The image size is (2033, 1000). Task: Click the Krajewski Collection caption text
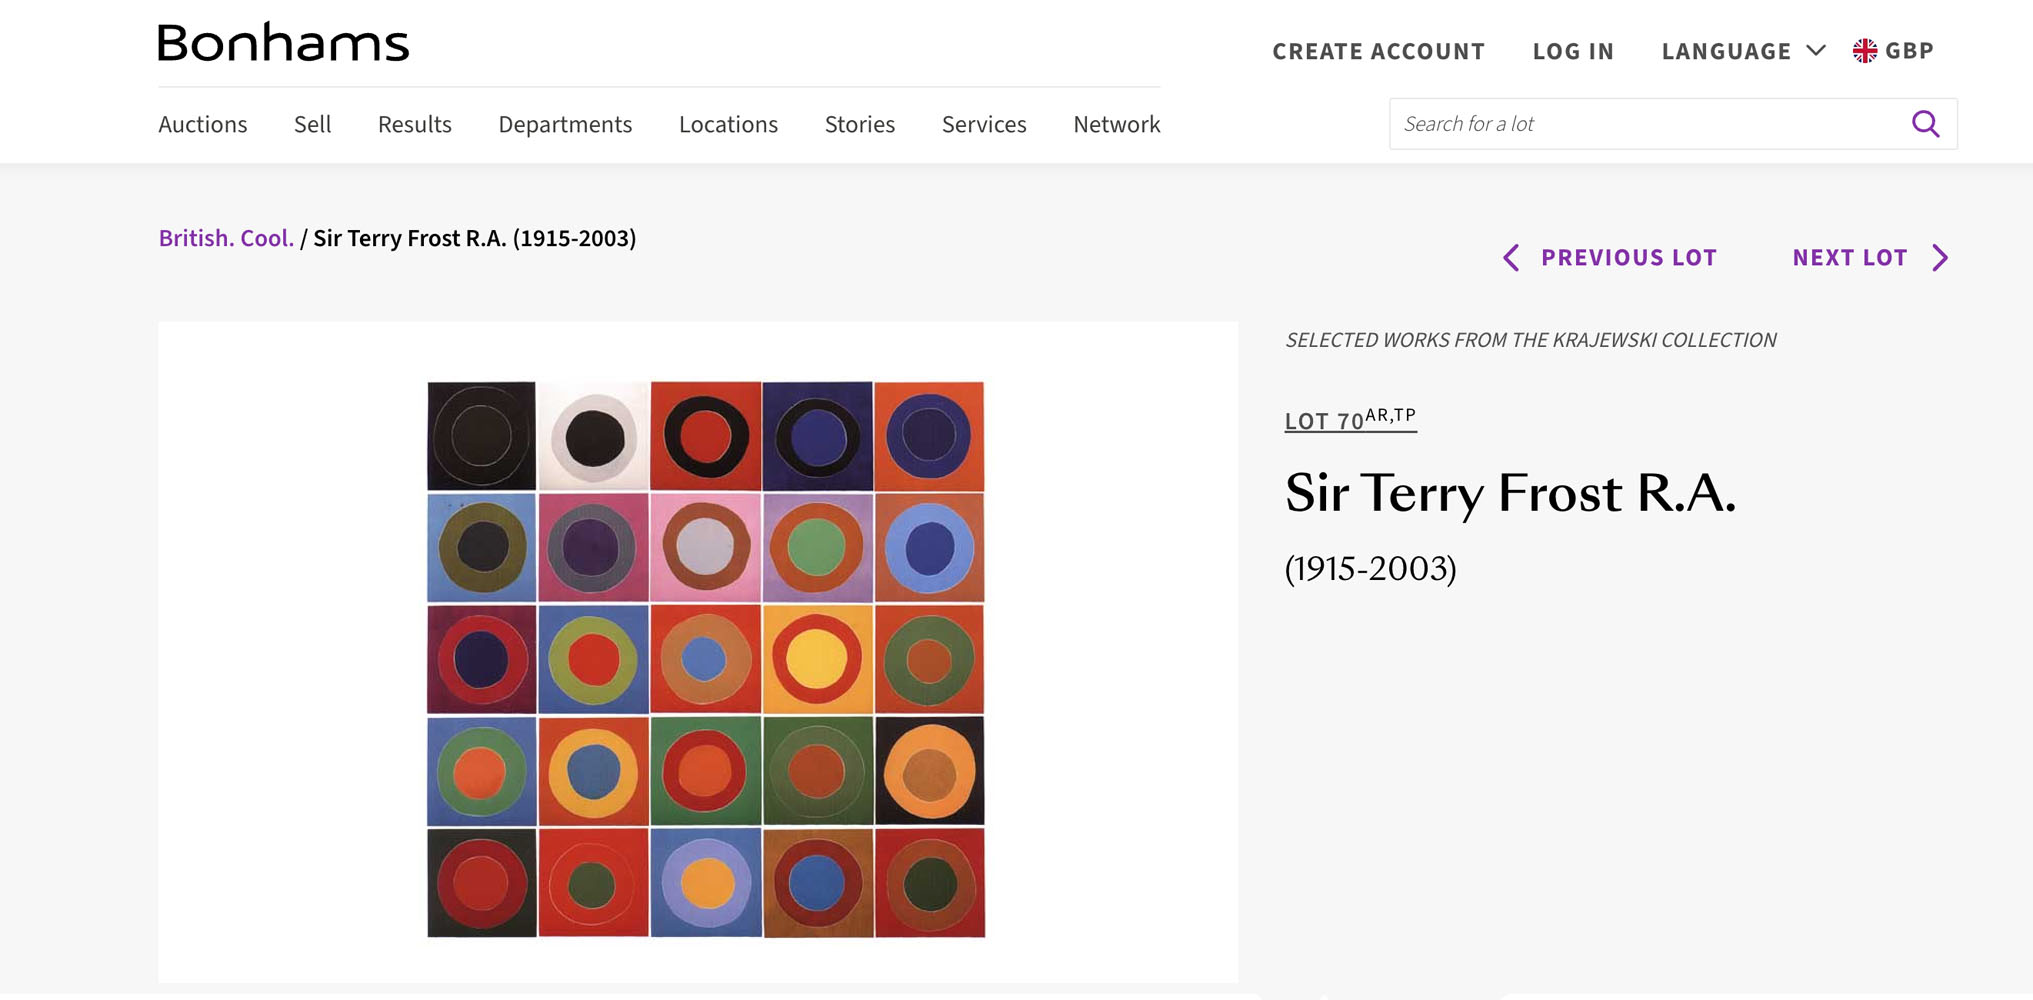click(1530, 340)
